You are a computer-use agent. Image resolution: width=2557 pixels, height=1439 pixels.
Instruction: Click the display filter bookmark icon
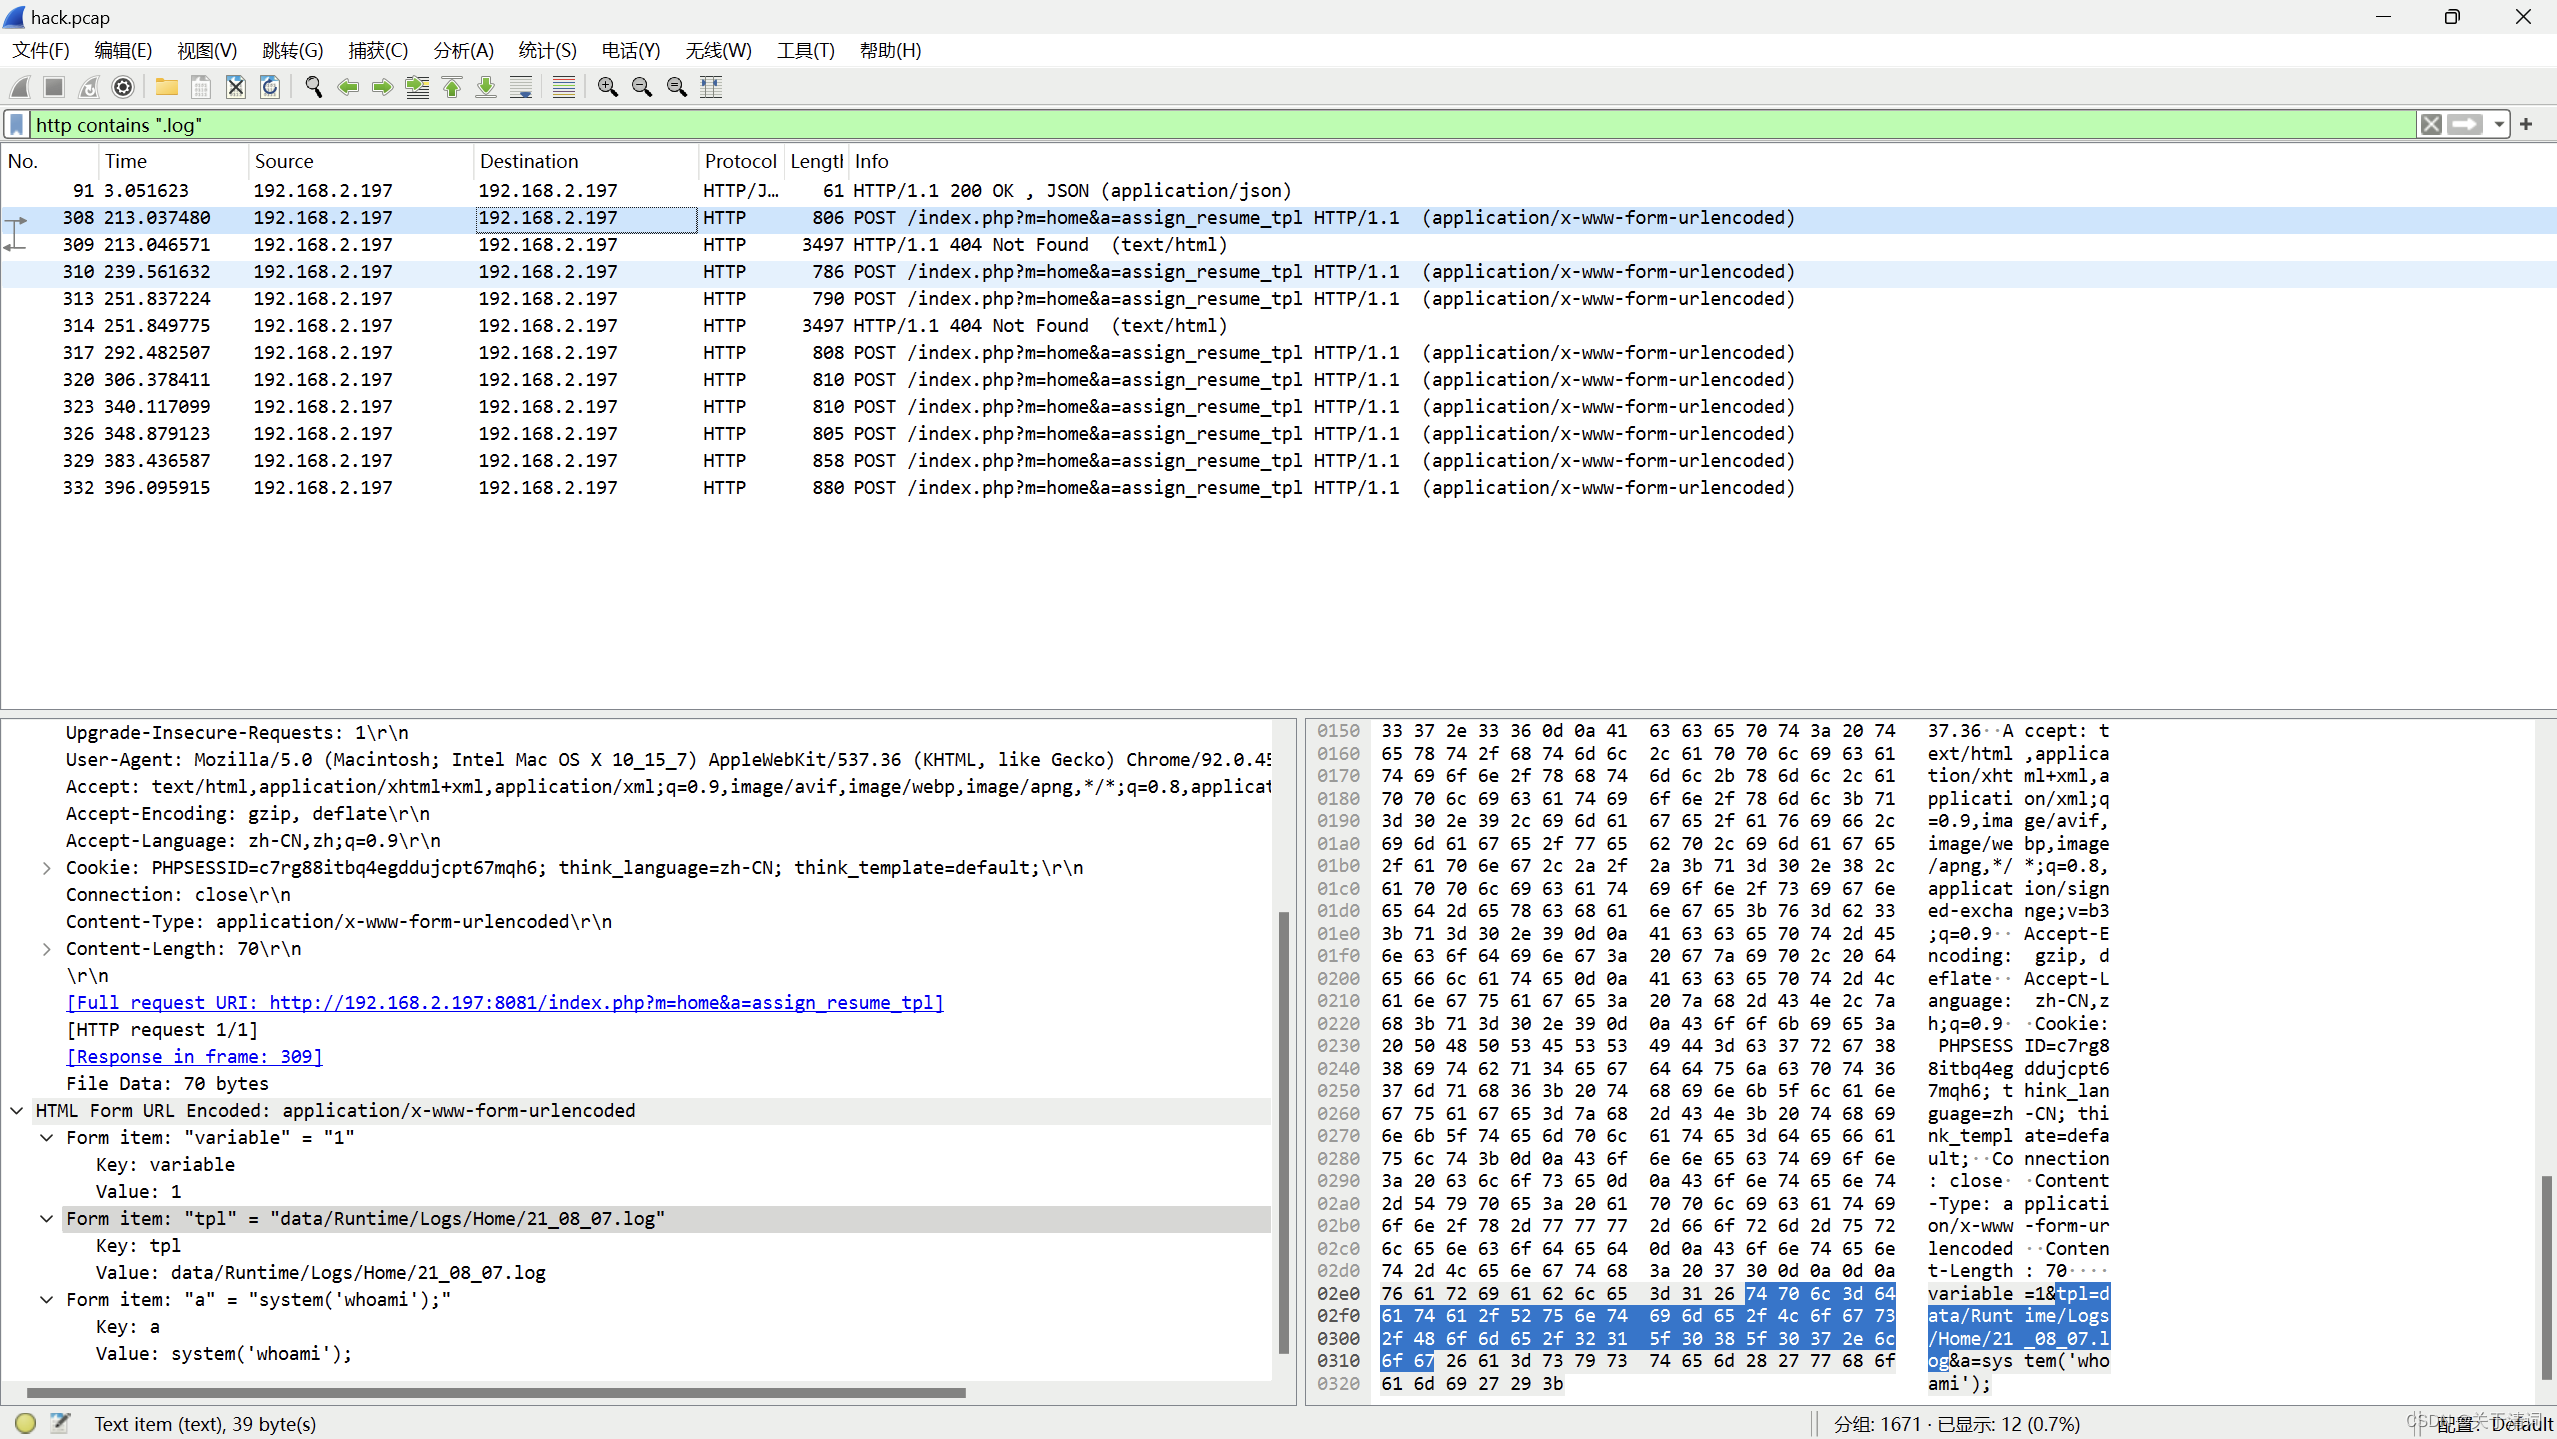[x=17, y=124]
